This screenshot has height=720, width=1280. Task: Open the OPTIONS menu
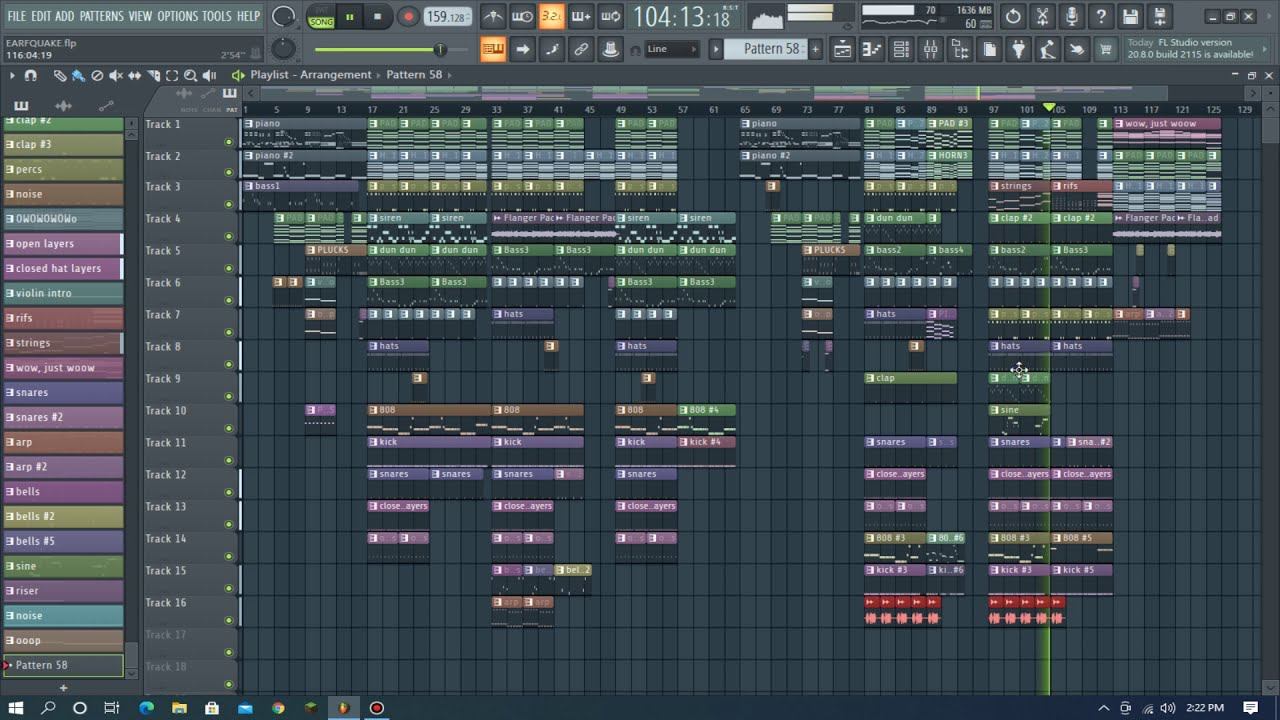click(177, 16)
